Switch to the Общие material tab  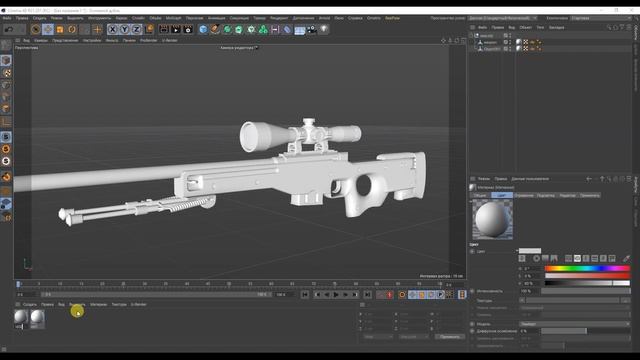coord(480,196)
